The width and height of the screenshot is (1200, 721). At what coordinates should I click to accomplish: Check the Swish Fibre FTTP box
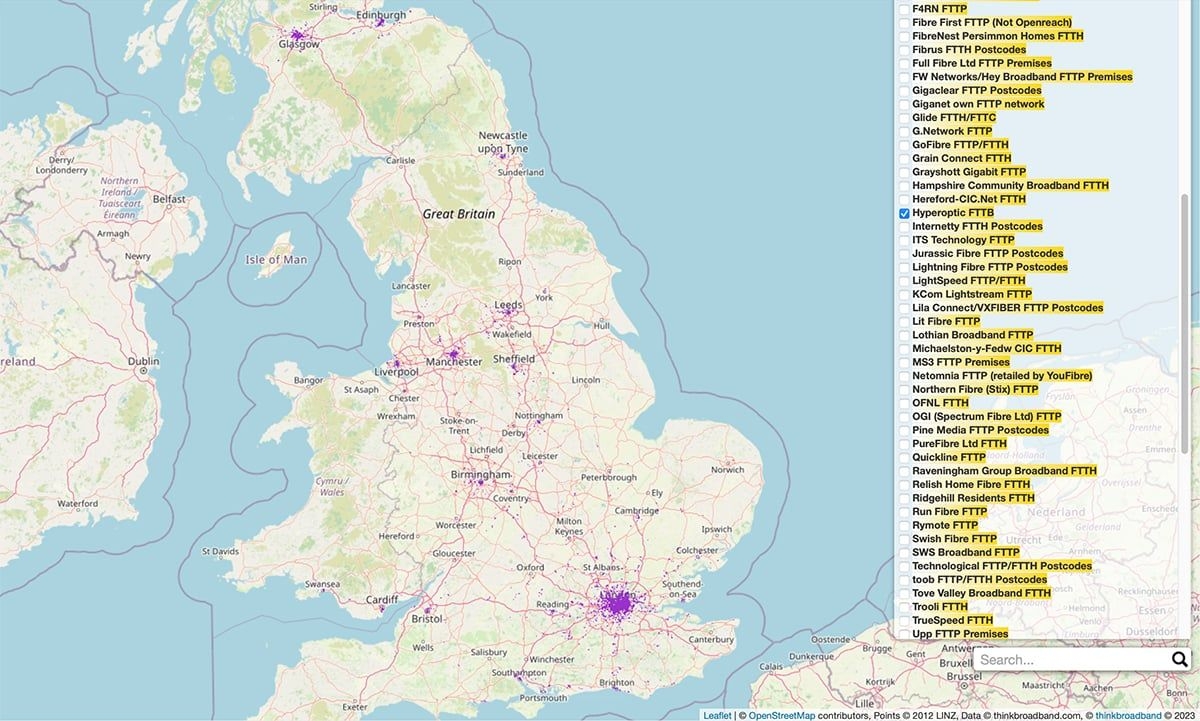(x=904, y=539)
